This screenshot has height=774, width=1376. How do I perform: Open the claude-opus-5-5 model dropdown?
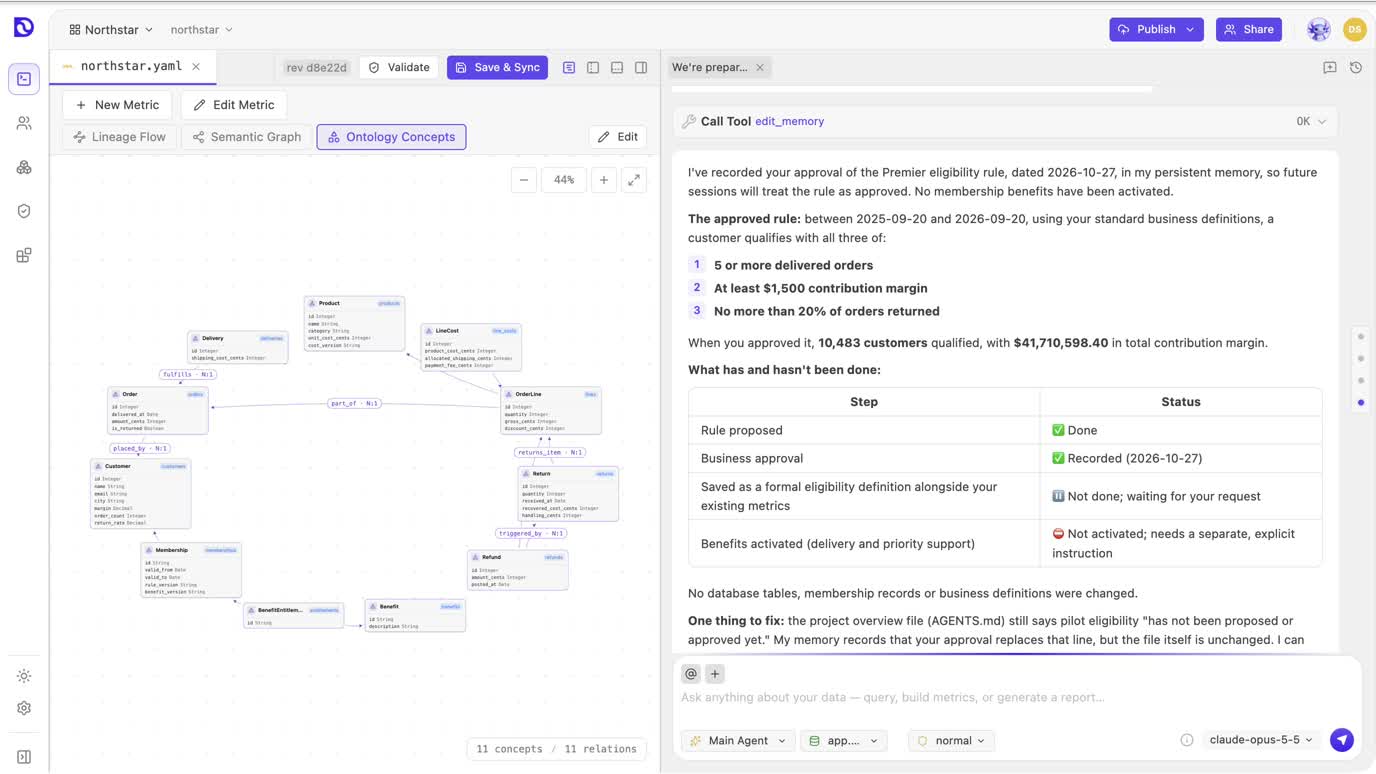pyautogui.click(x=1260, y=740)
